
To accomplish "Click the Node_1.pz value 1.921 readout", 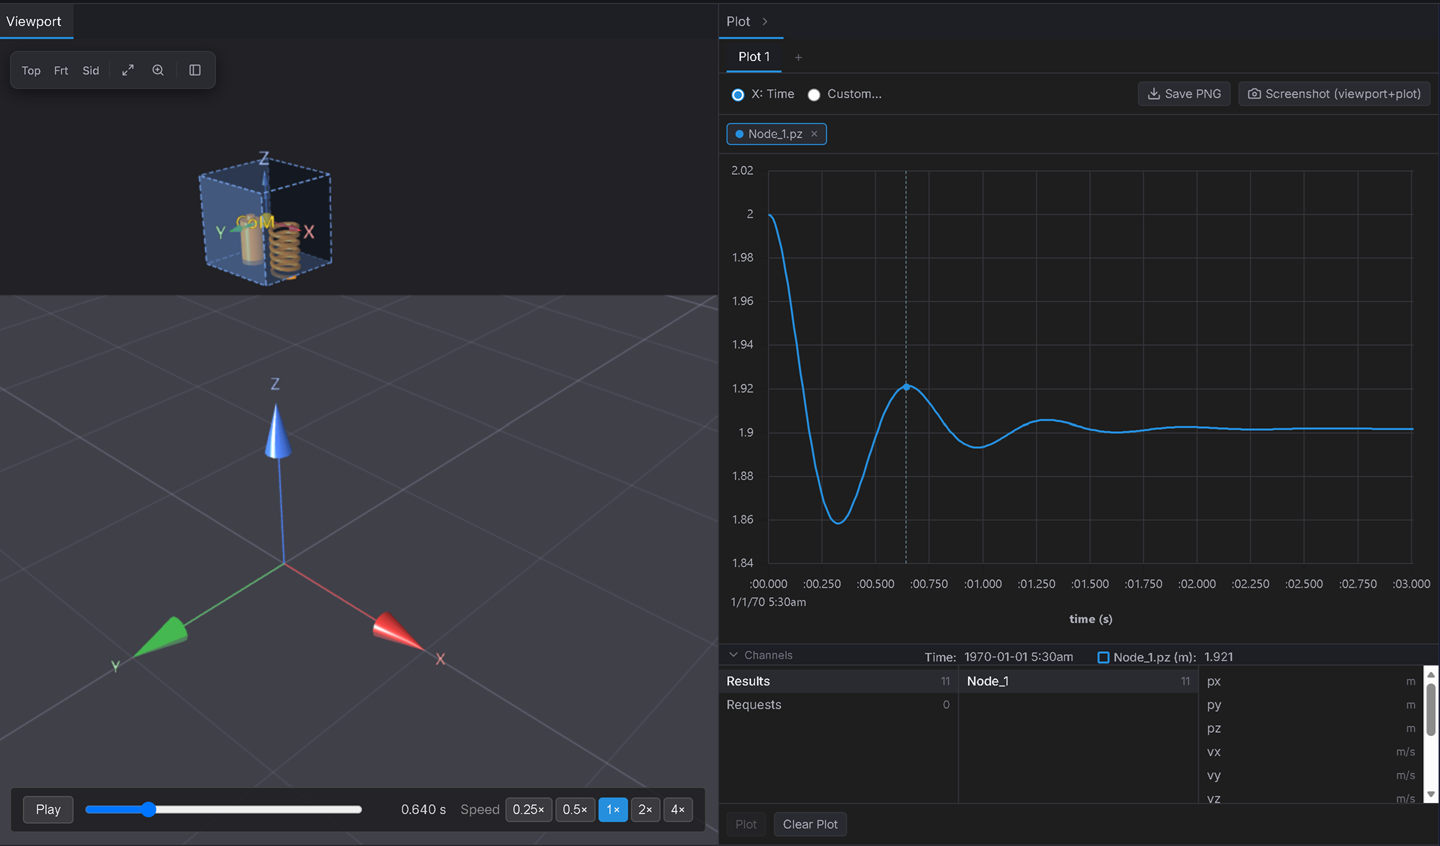I will click(x=1219, y=657).
